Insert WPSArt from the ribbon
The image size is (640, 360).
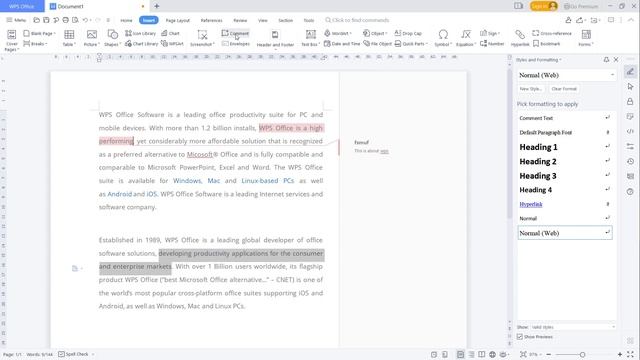172,44
